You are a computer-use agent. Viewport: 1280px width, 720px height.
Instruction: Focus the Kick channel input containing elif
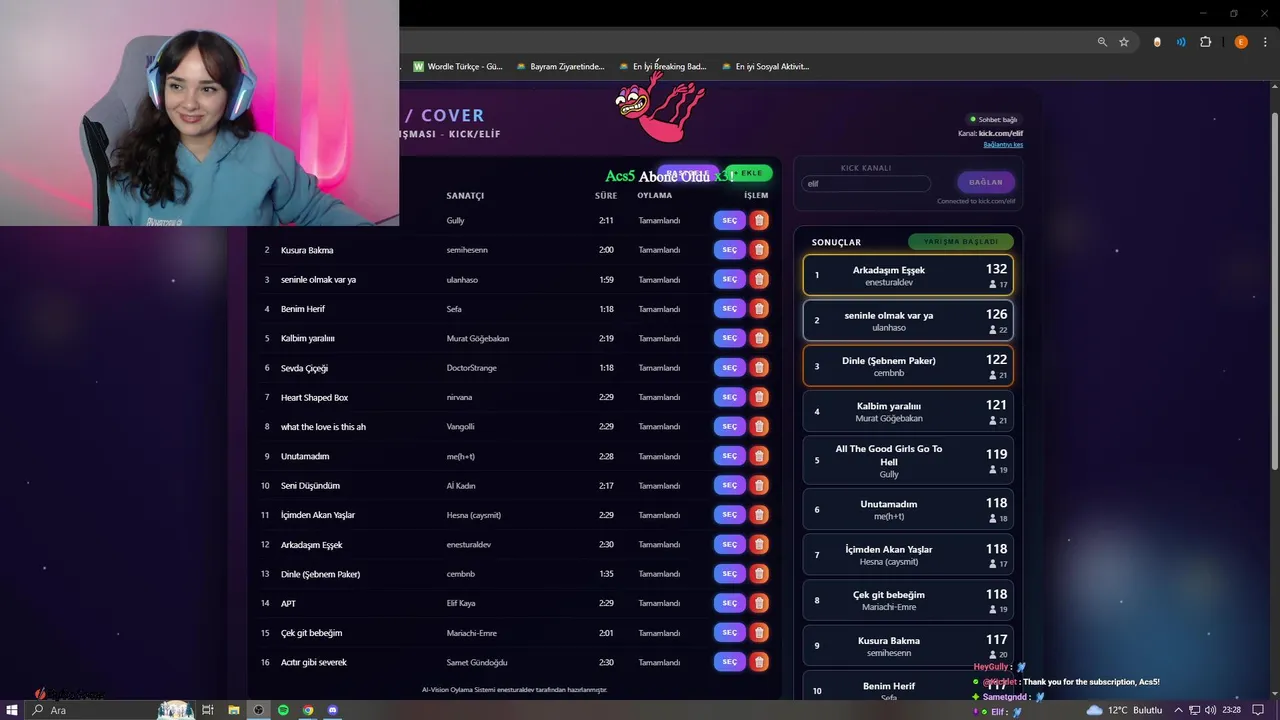866,184
